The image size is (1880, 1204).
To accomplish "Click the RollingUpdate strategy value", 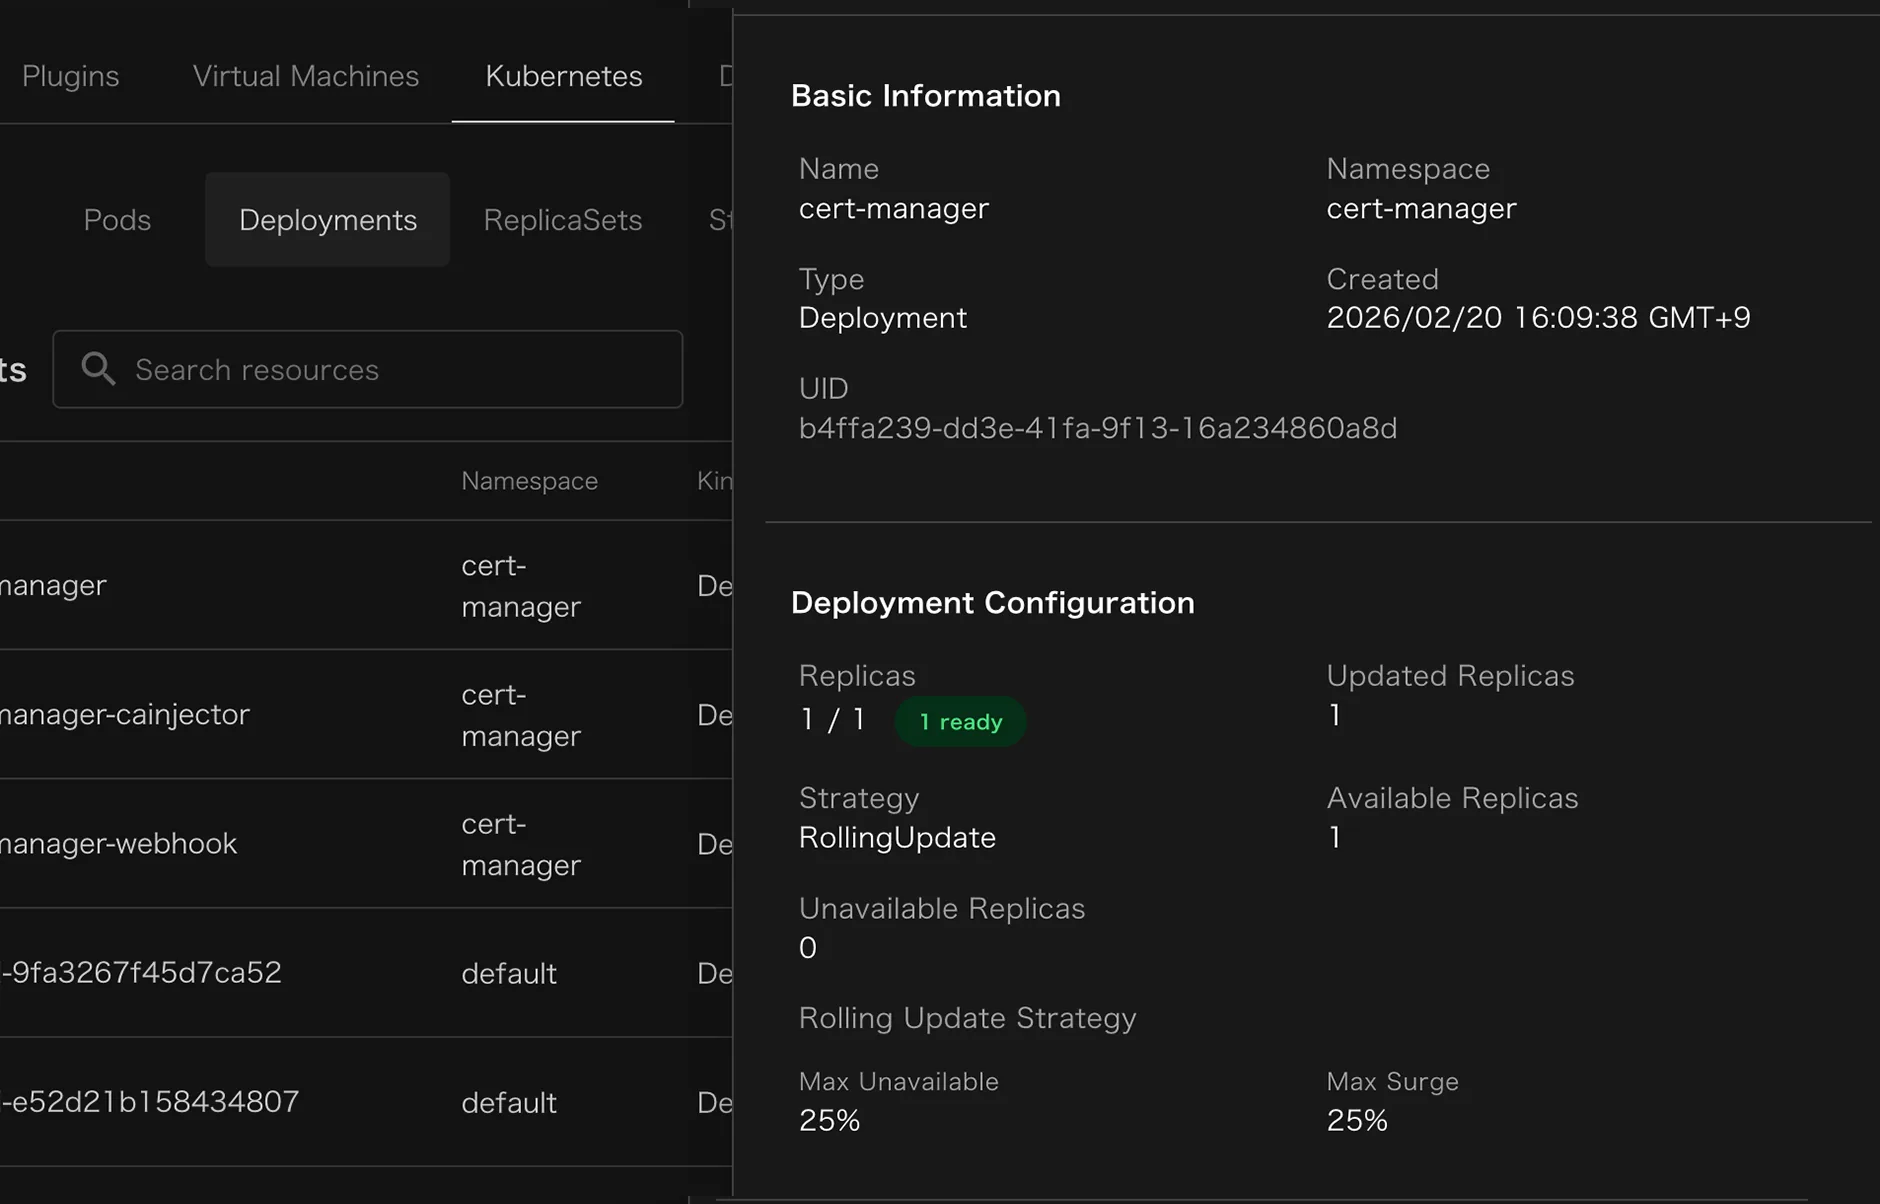I will (x=897, y=837).
